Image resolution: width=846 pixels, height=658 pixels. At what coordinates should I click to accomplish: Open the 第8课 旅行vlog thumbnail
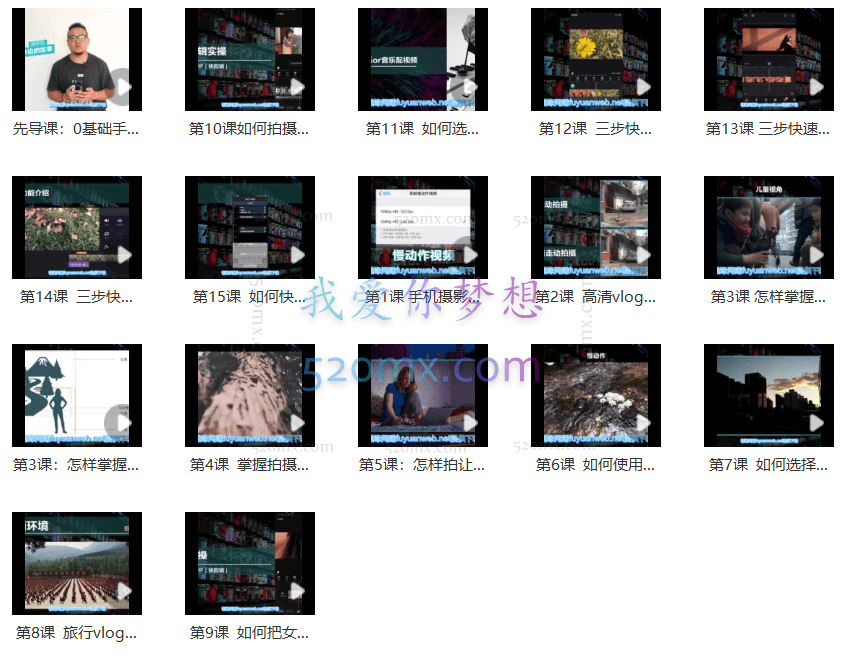pyautogui.click(x=77, y=563)
